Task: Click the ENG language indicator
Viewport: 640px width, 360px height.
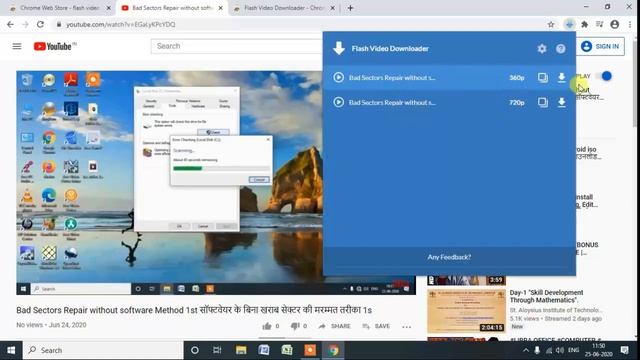Action: [x=573, y=350]
